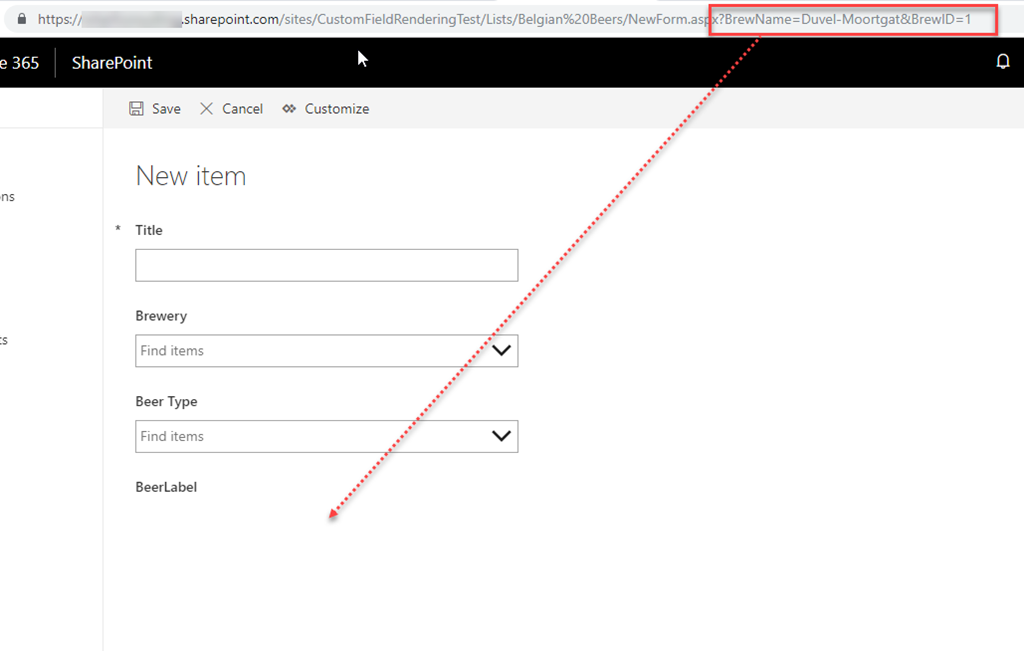Open the notifications bell
The width and height of the screenshot is (1024, 651).
click(1003, 62)
